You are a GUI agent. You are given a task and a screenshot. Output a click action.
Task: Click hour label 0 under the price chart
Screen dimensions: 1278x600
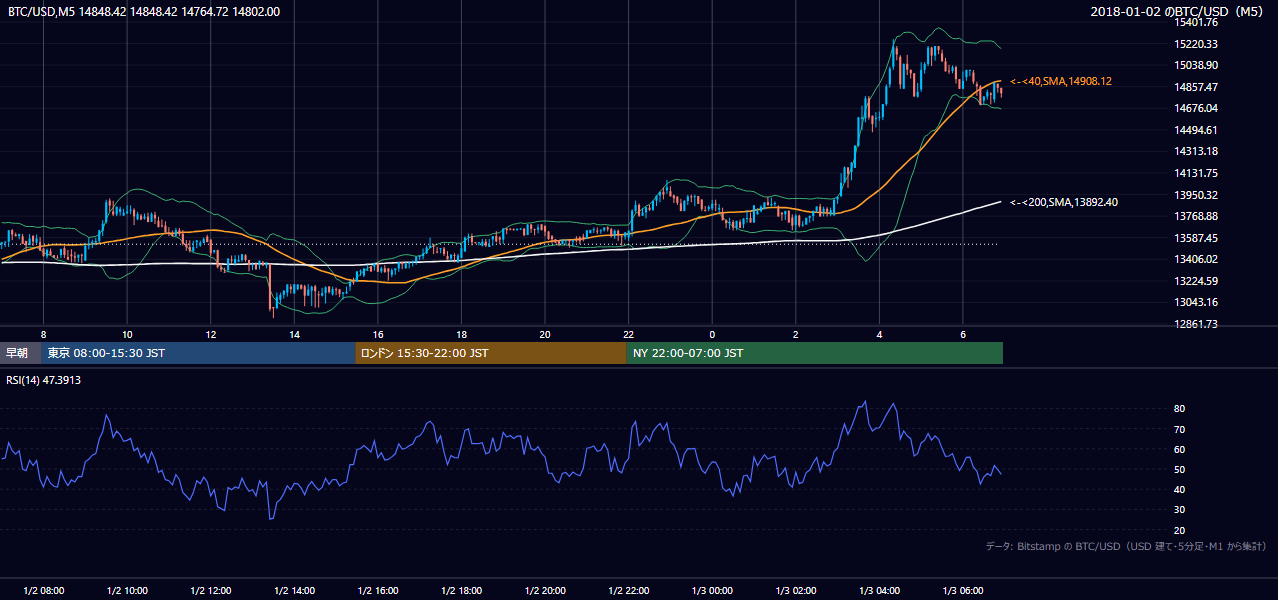[712, 334]
